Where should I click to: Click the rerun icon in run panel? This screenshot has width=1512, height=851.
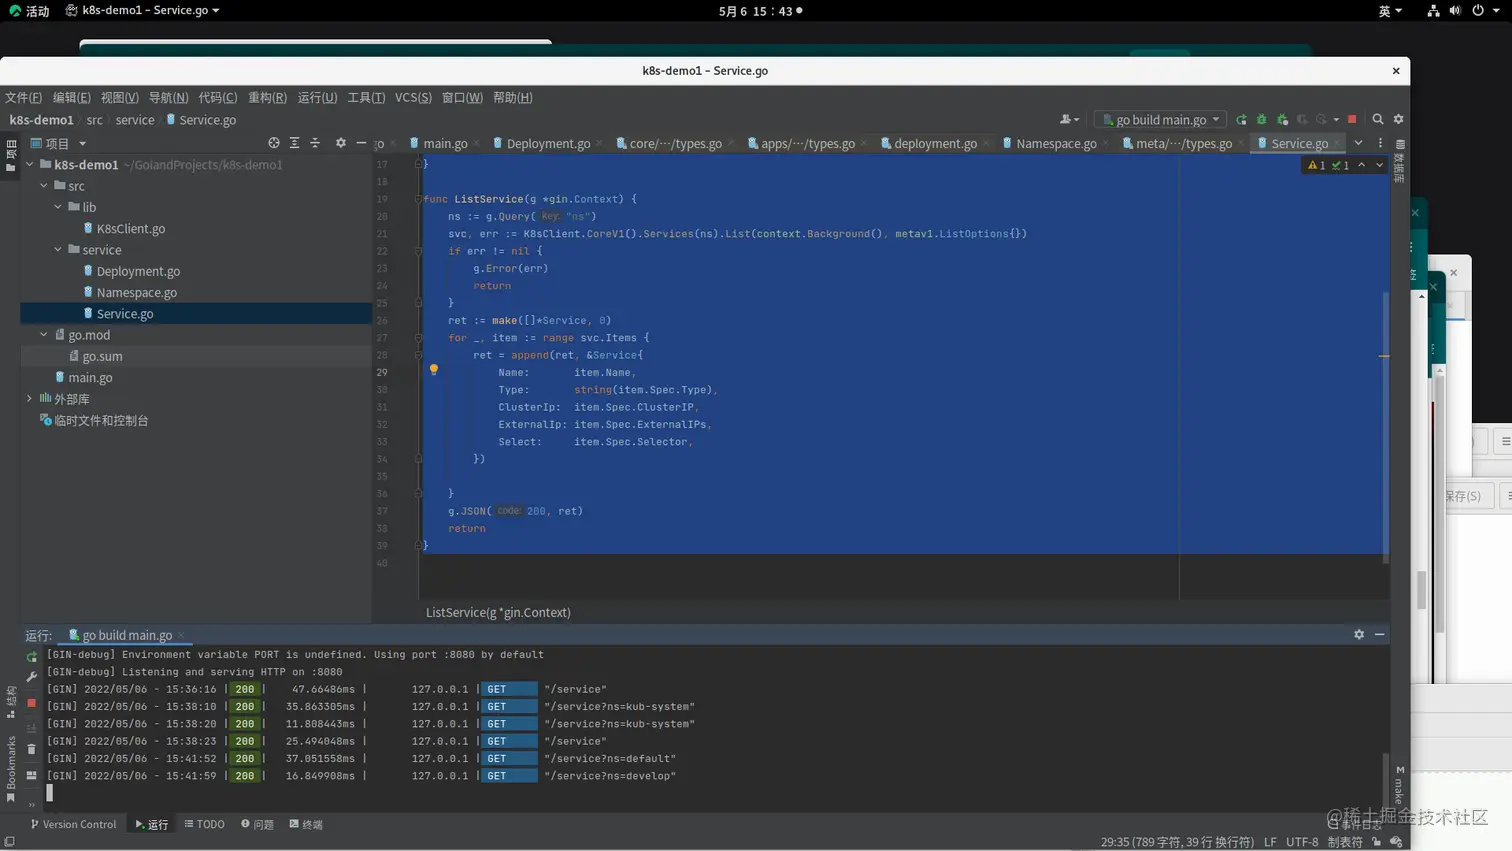32,657
